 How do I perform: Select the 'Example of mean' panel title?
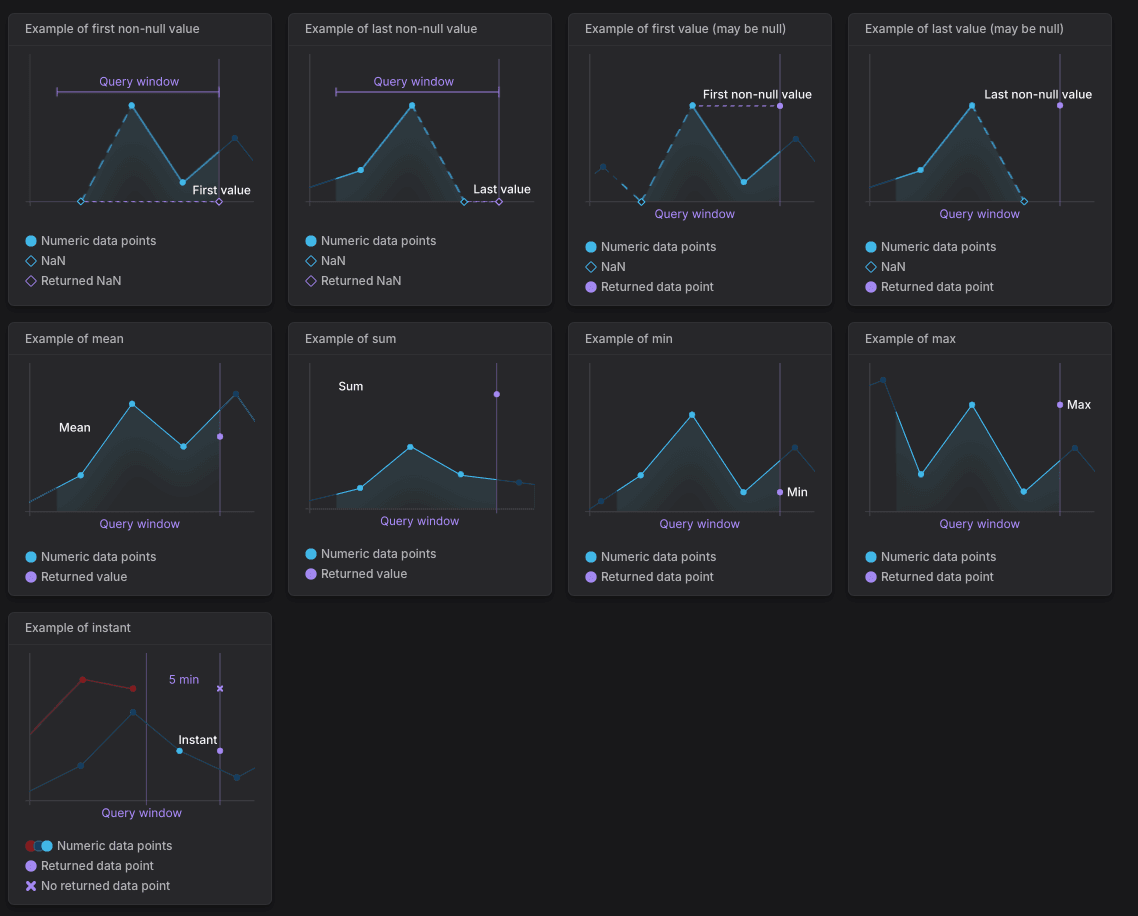(x=74, y=339)
